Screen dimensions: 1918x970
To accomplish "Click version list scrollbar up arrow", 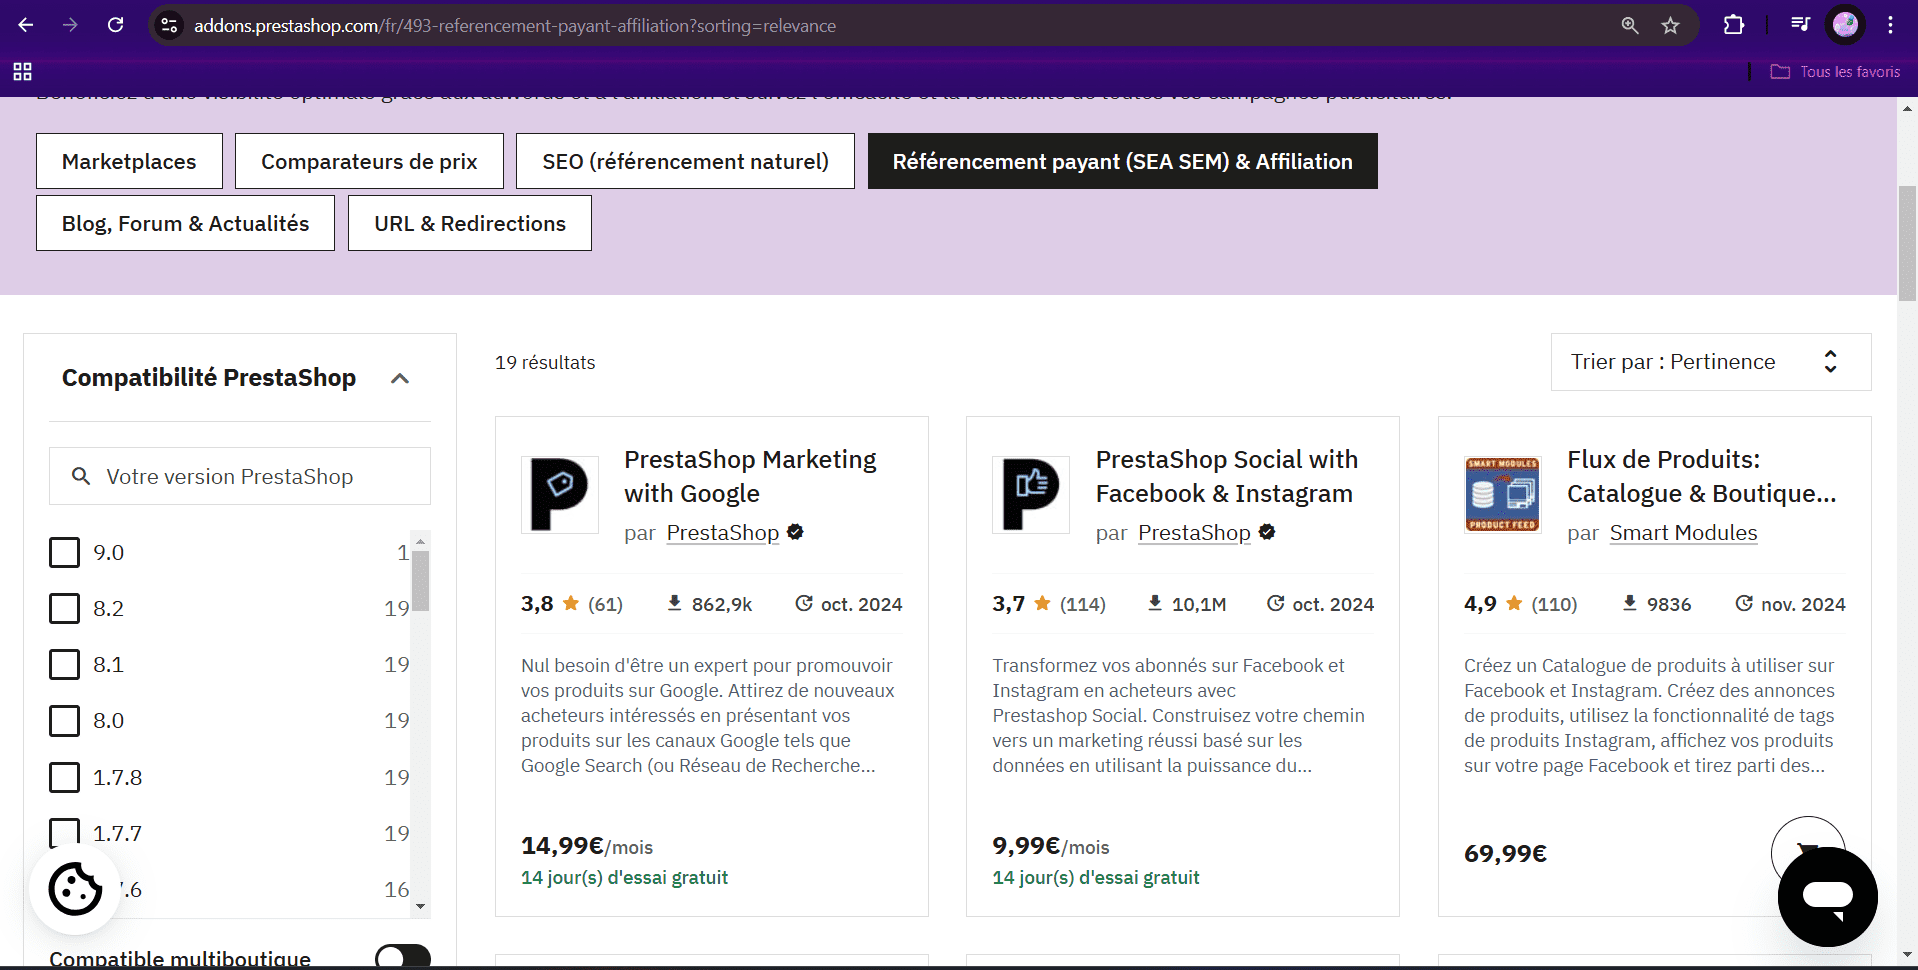I will pyautogui.click(x=420, y=540).
